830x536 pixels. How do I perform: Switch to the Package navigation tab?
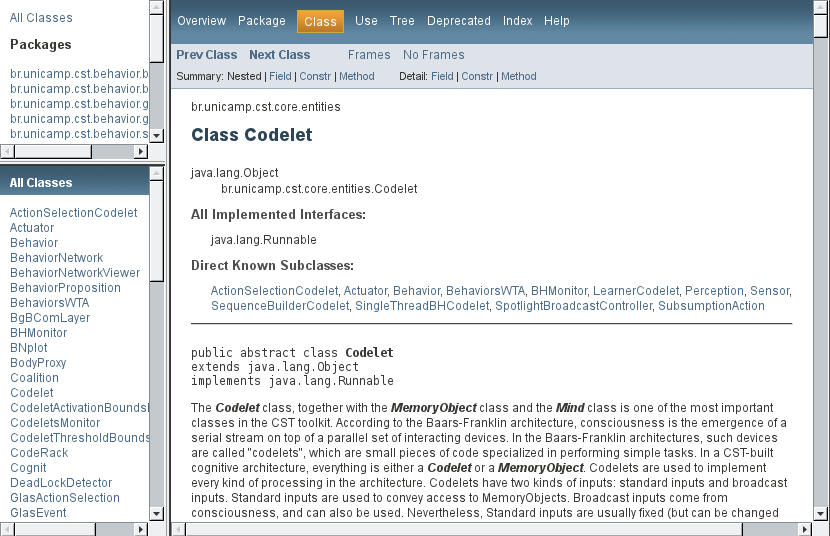tap(261, 21)
